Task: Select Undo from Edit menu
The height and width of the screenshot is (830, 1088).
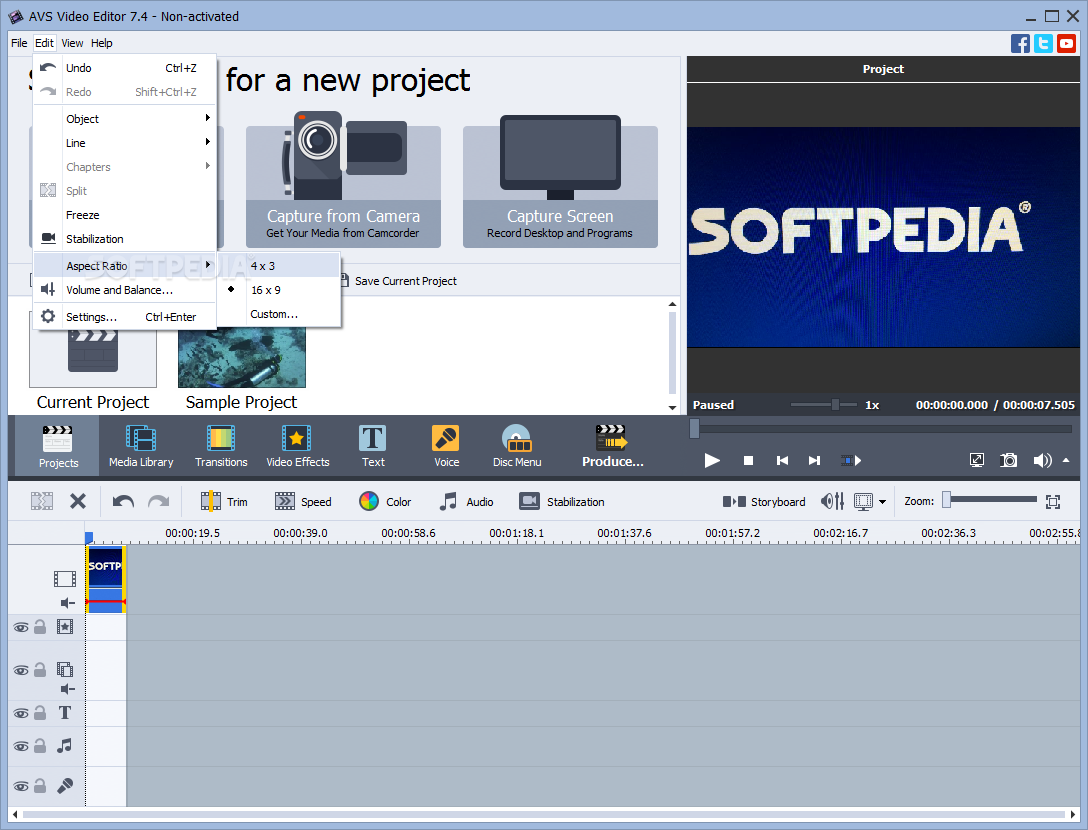Action: click(125, 68)
